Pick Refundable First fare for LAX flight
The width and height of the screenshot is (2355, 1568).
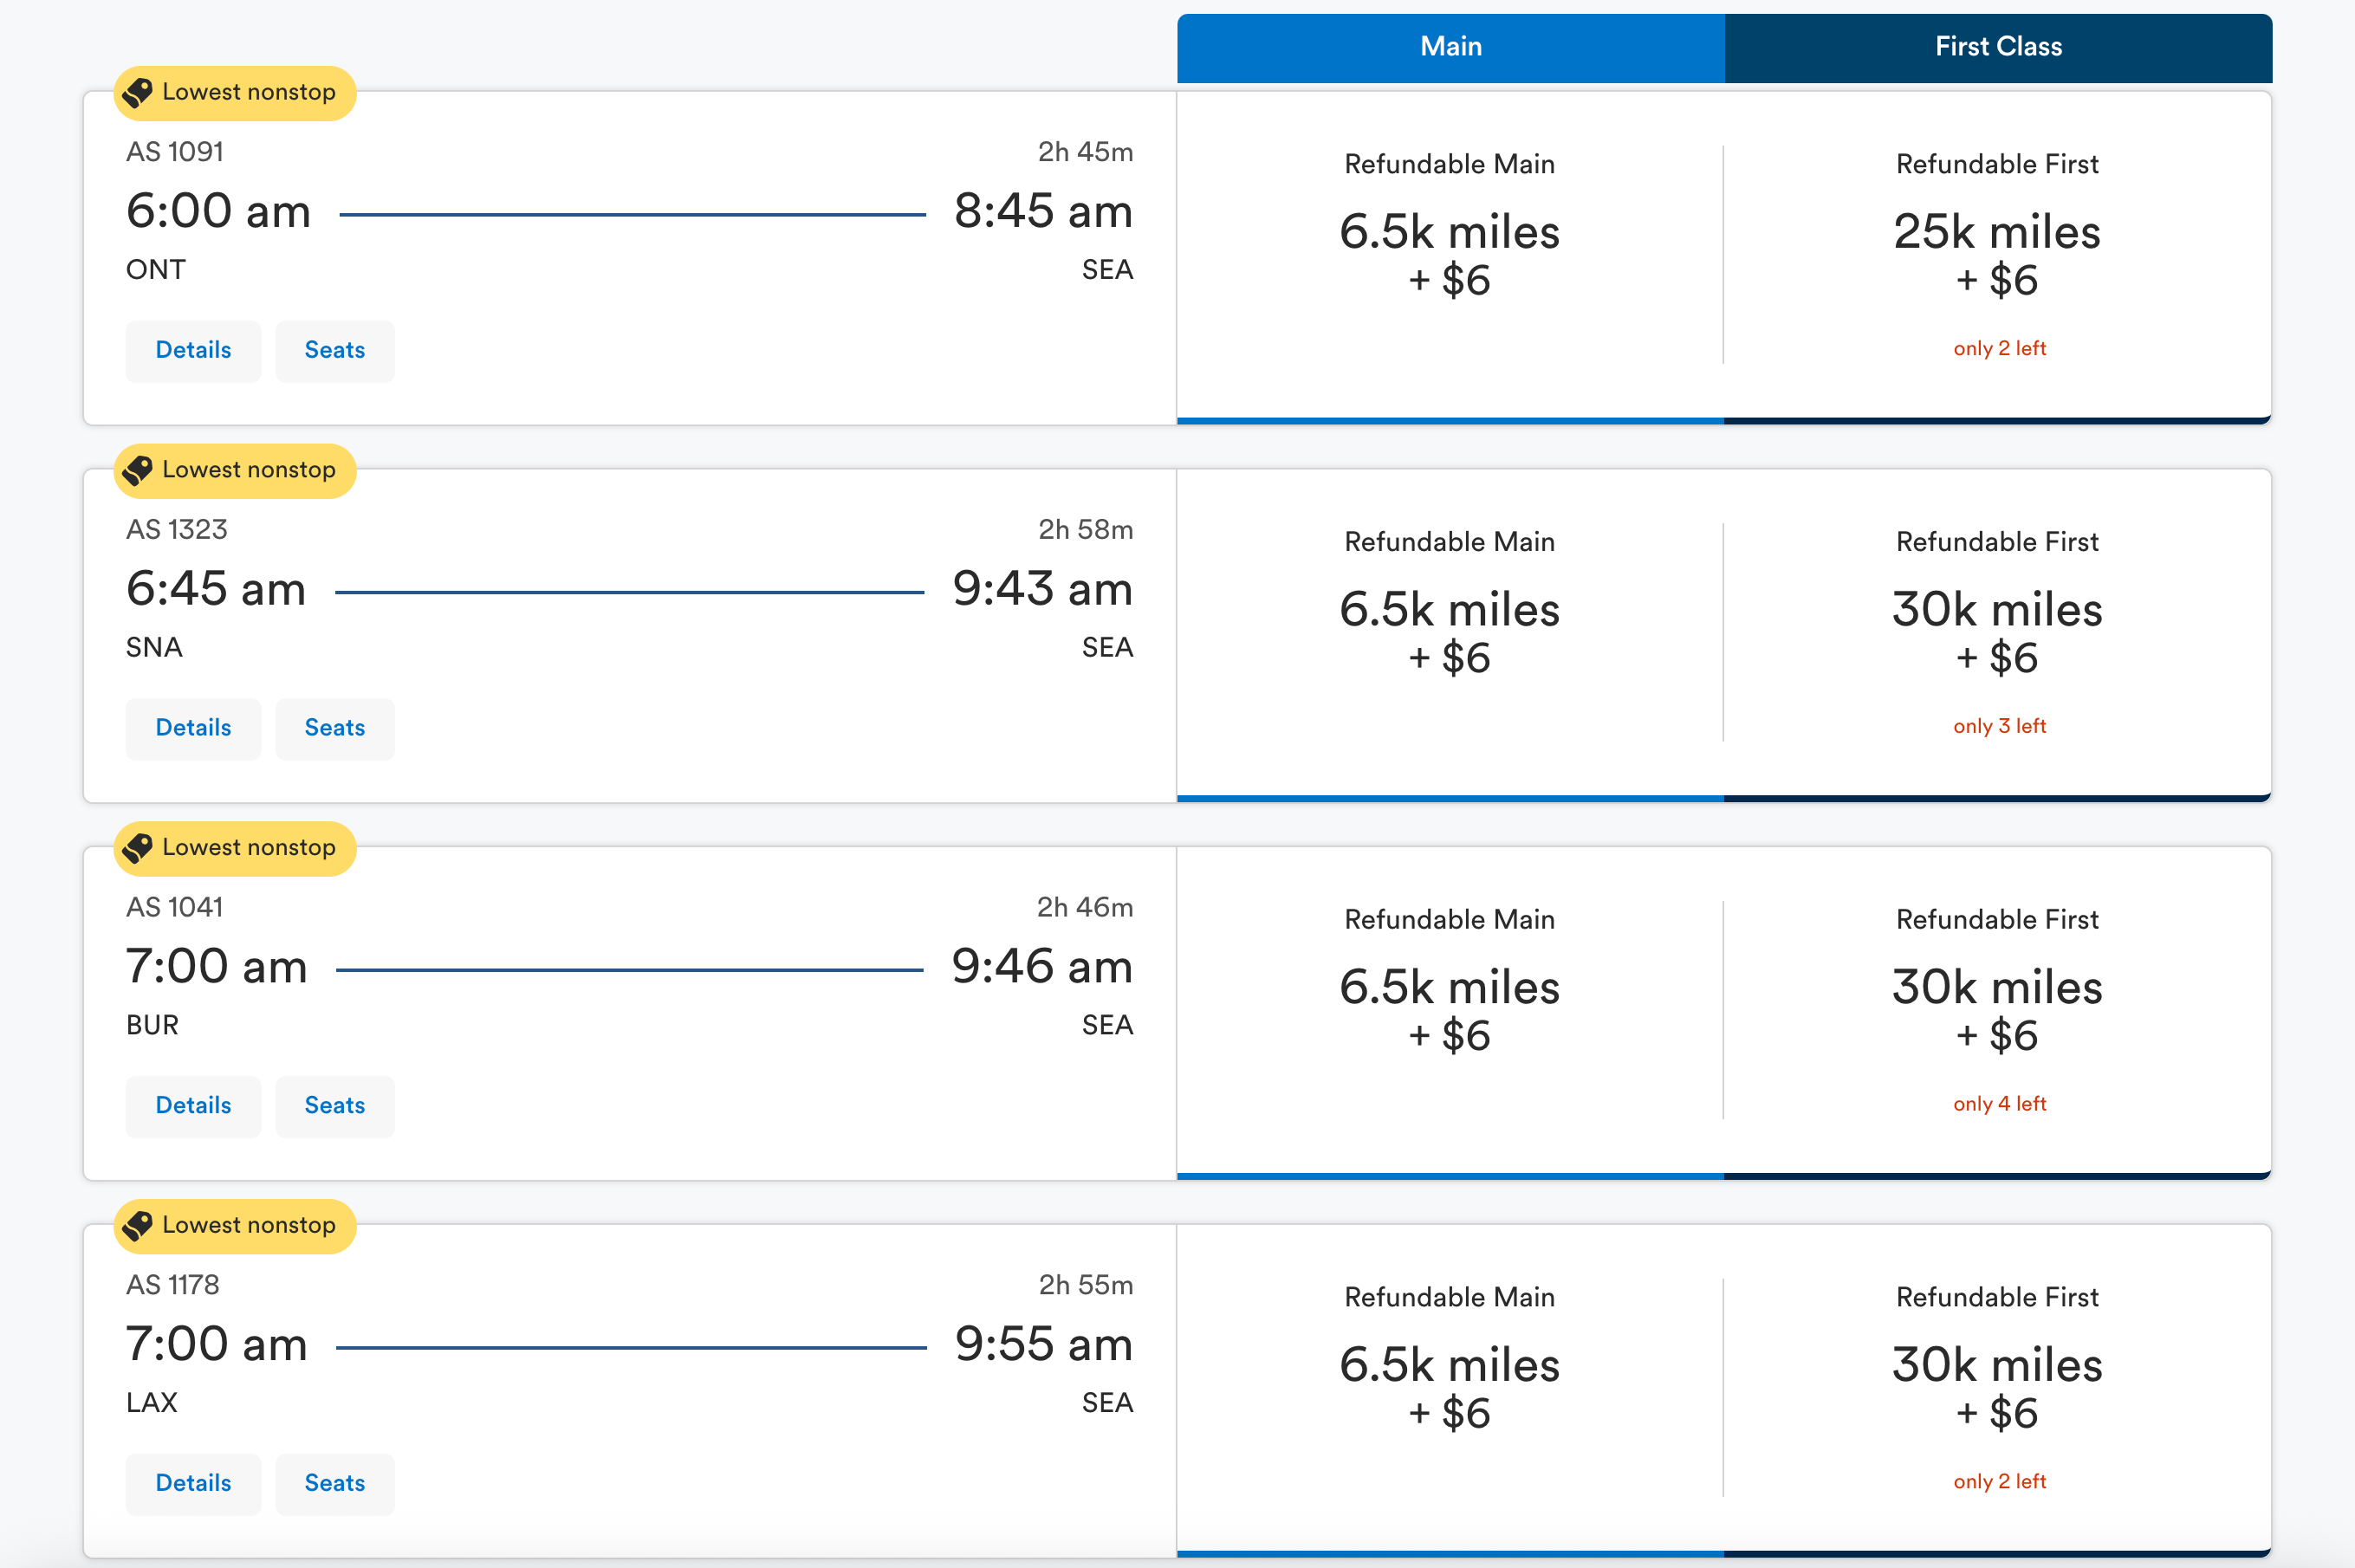pos(1997,1388)
